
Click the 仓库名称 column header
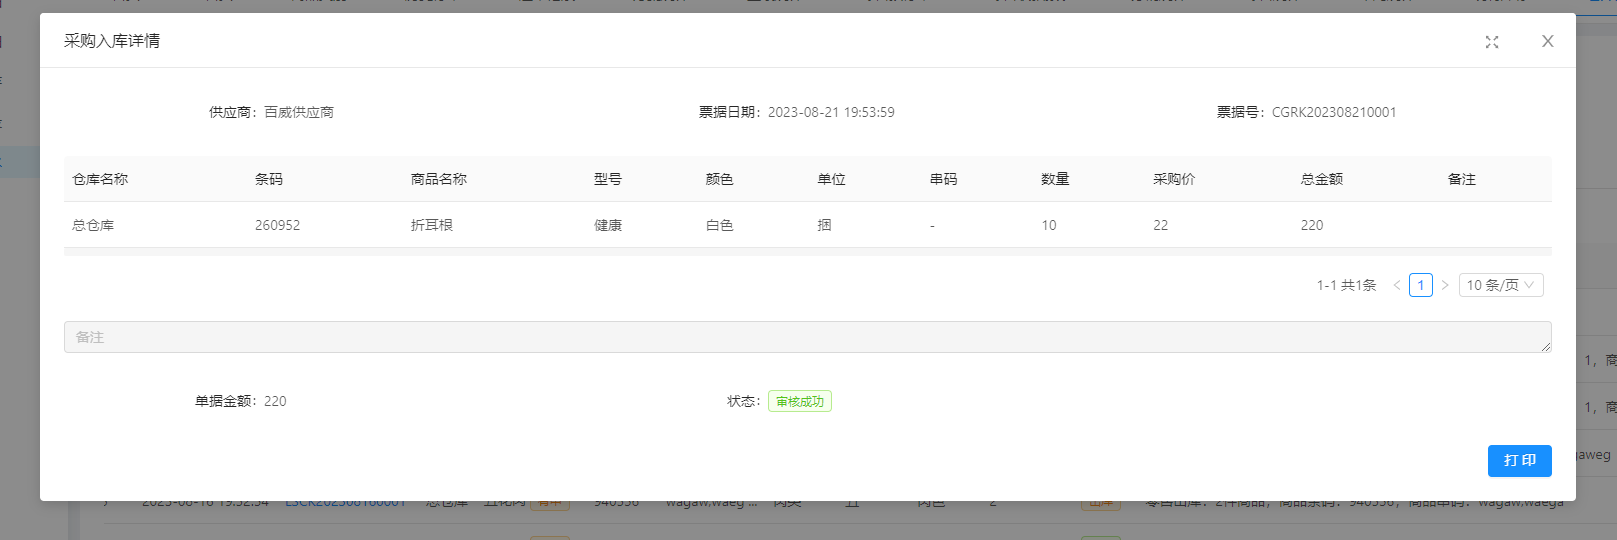[x=100, y=179]
